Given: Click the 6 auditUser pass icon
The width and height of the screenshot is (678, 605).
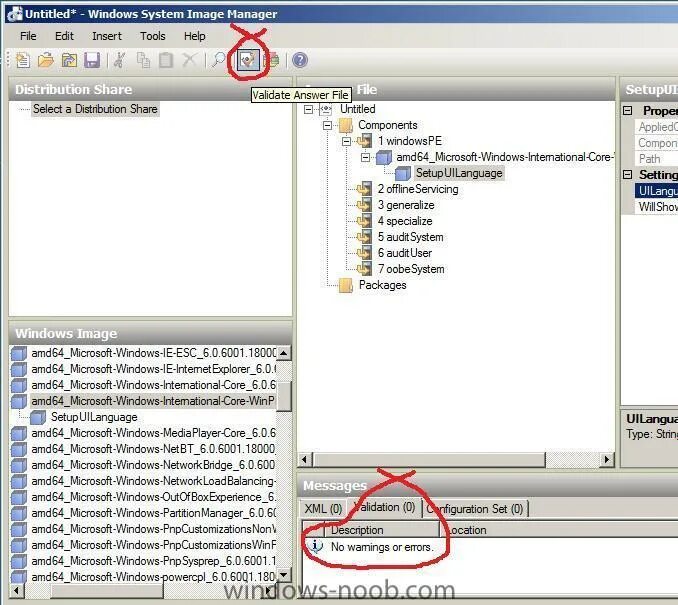Looking at the screenshot, I should tap(365, 253).
